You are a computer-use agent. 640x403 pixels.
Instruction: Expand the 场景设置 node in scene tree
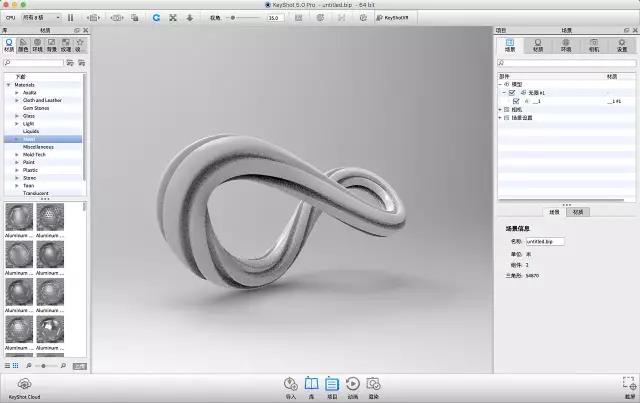[500, 118]
